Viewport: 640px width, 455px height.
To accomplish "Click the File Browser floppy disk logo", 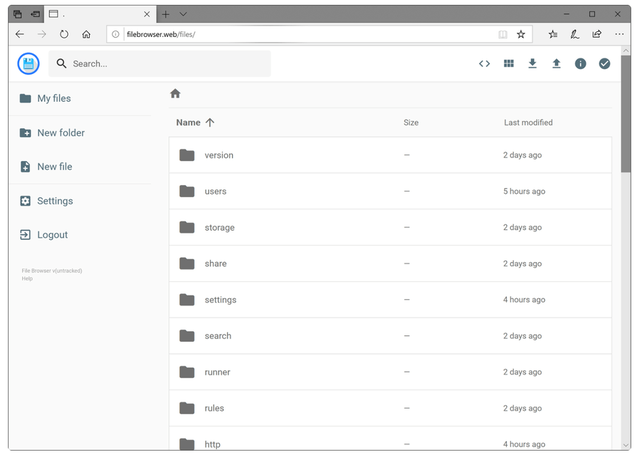I will coord(29,64).
